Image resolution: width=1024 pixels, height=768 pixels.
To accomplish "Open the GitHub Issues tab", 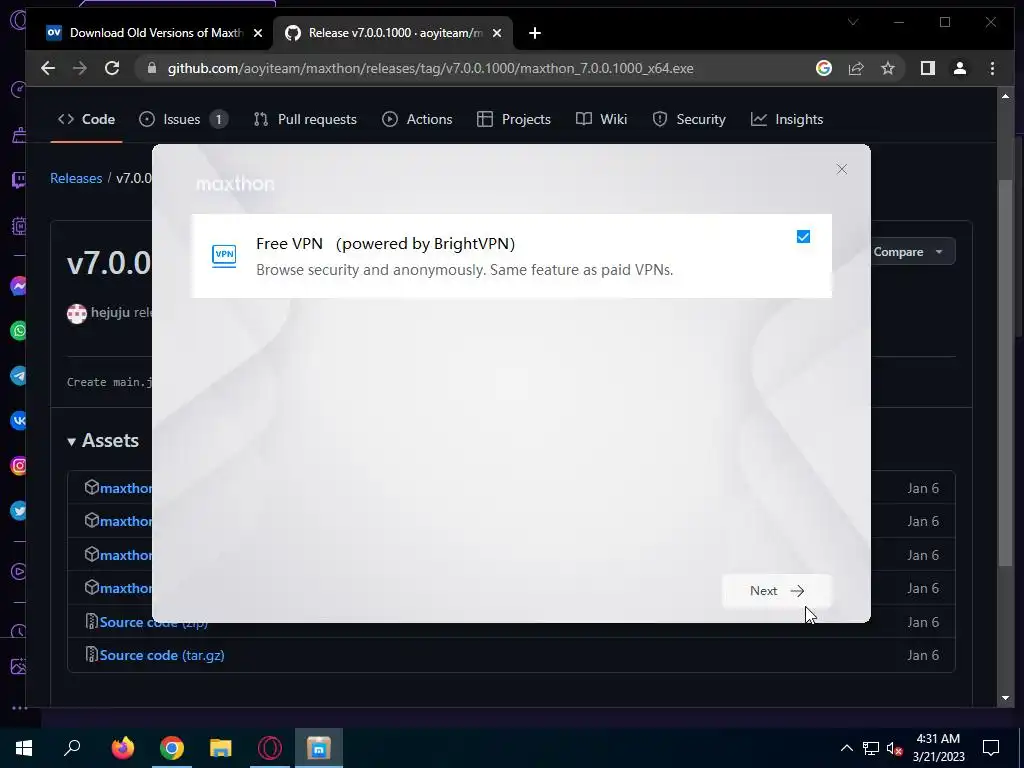I will click(x=184, y=119).
